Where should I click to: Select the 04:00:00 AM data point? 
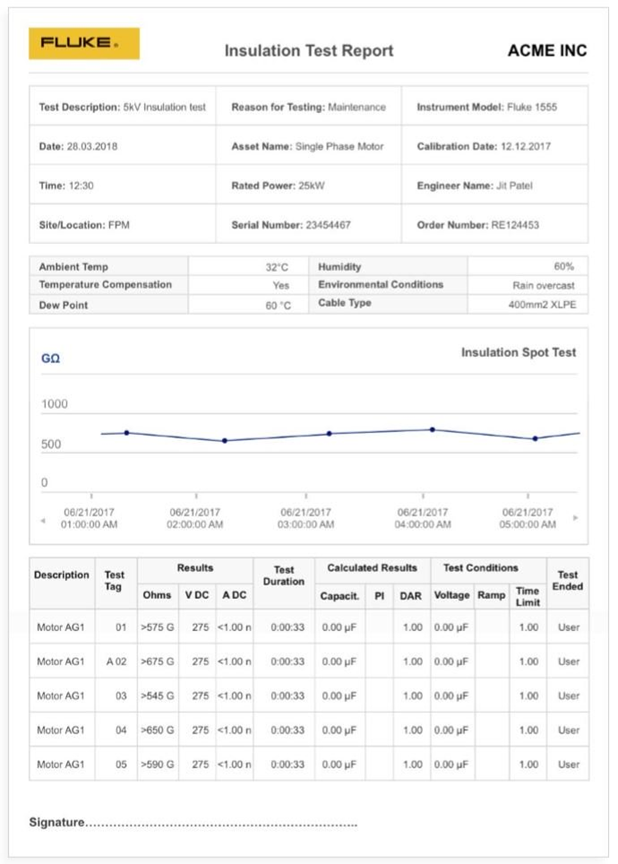click(x=432, y=429)
